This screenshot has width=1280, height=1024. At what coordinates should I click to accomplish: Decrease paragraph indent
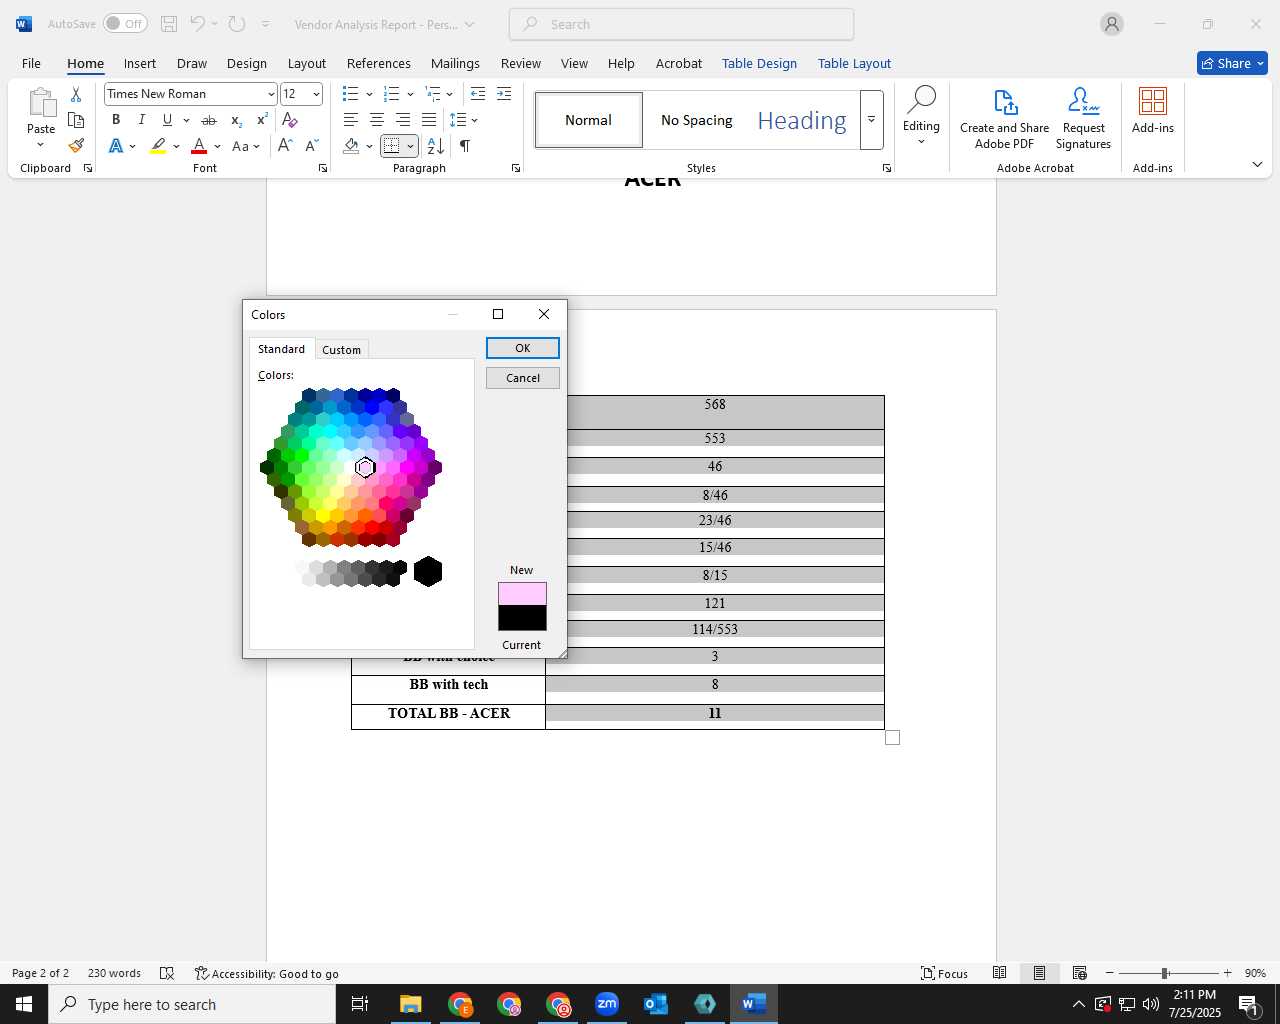point(478,94)
